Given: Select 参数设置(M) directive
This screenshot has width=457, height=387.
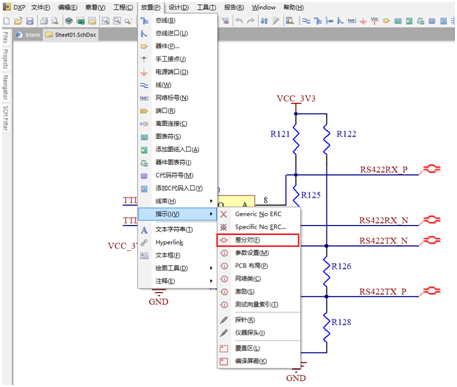Looking at the screenshot, I should pos(259,253).
